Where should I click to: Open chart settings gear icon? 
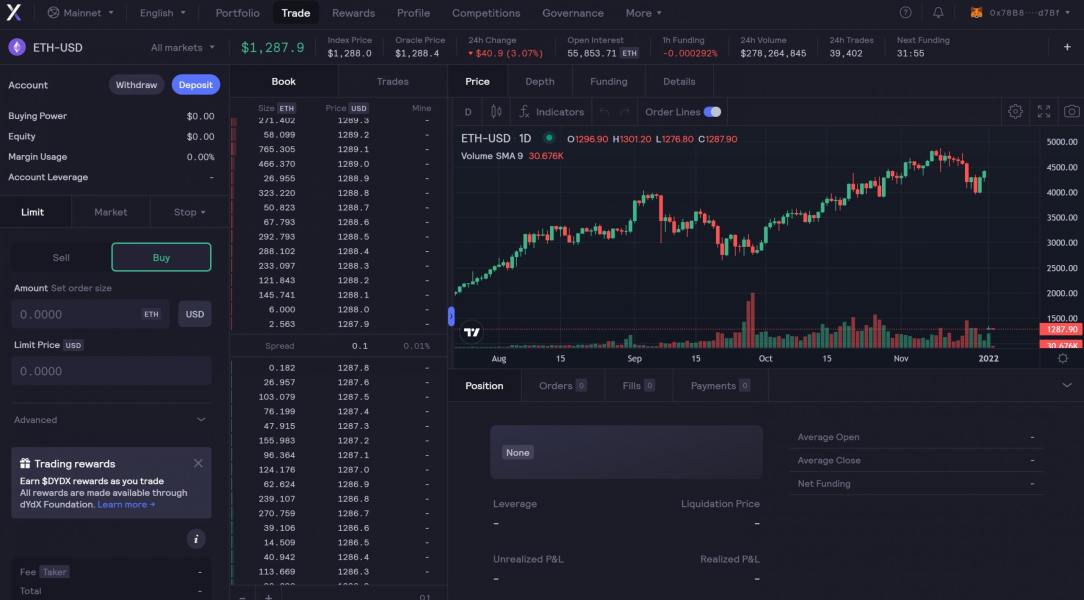pos(1015,111)
